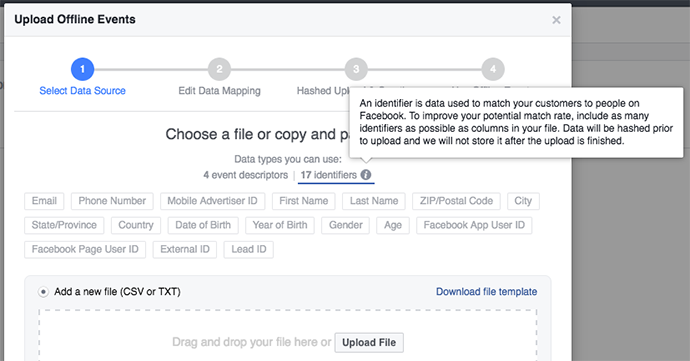The image size is (690, 361).
Task: Click the 'Data types you can use:' label
Action: pyautogui.click(x=288, y=159)
